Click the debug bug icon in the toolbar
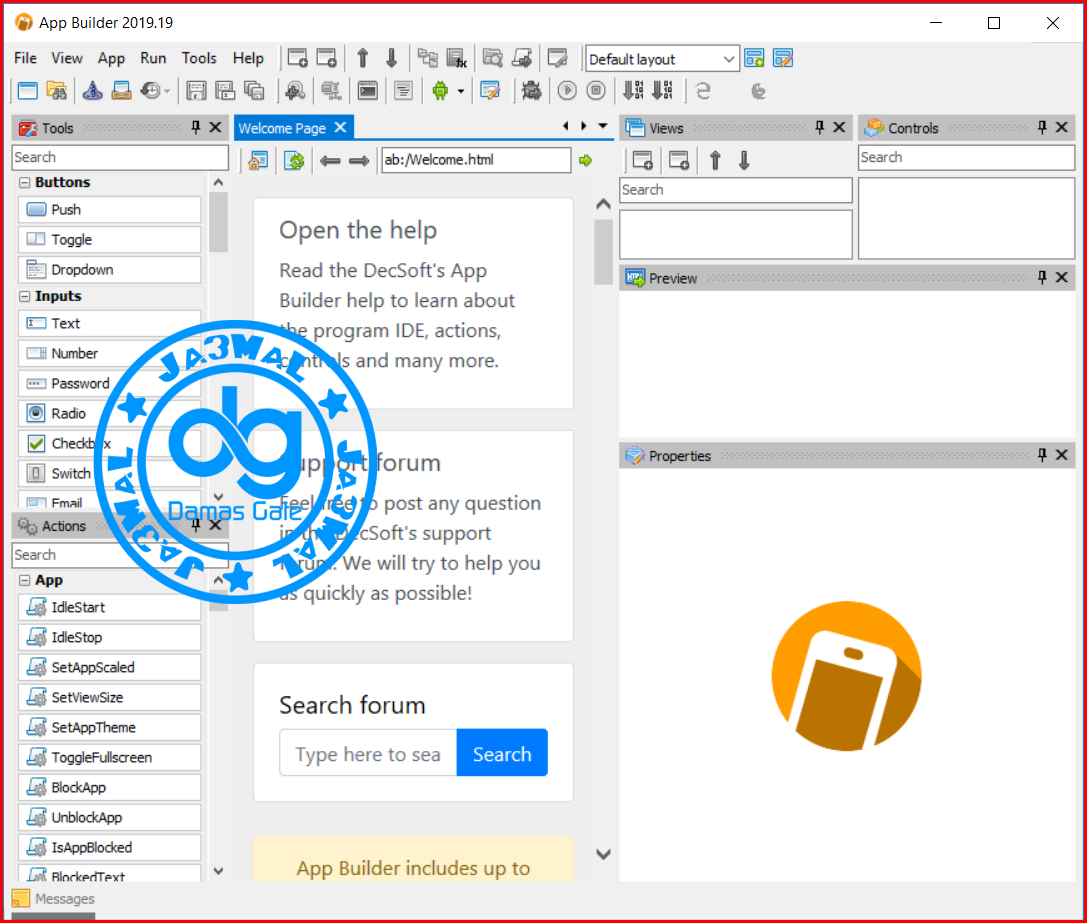1087x923 pixels. point(532,91)
